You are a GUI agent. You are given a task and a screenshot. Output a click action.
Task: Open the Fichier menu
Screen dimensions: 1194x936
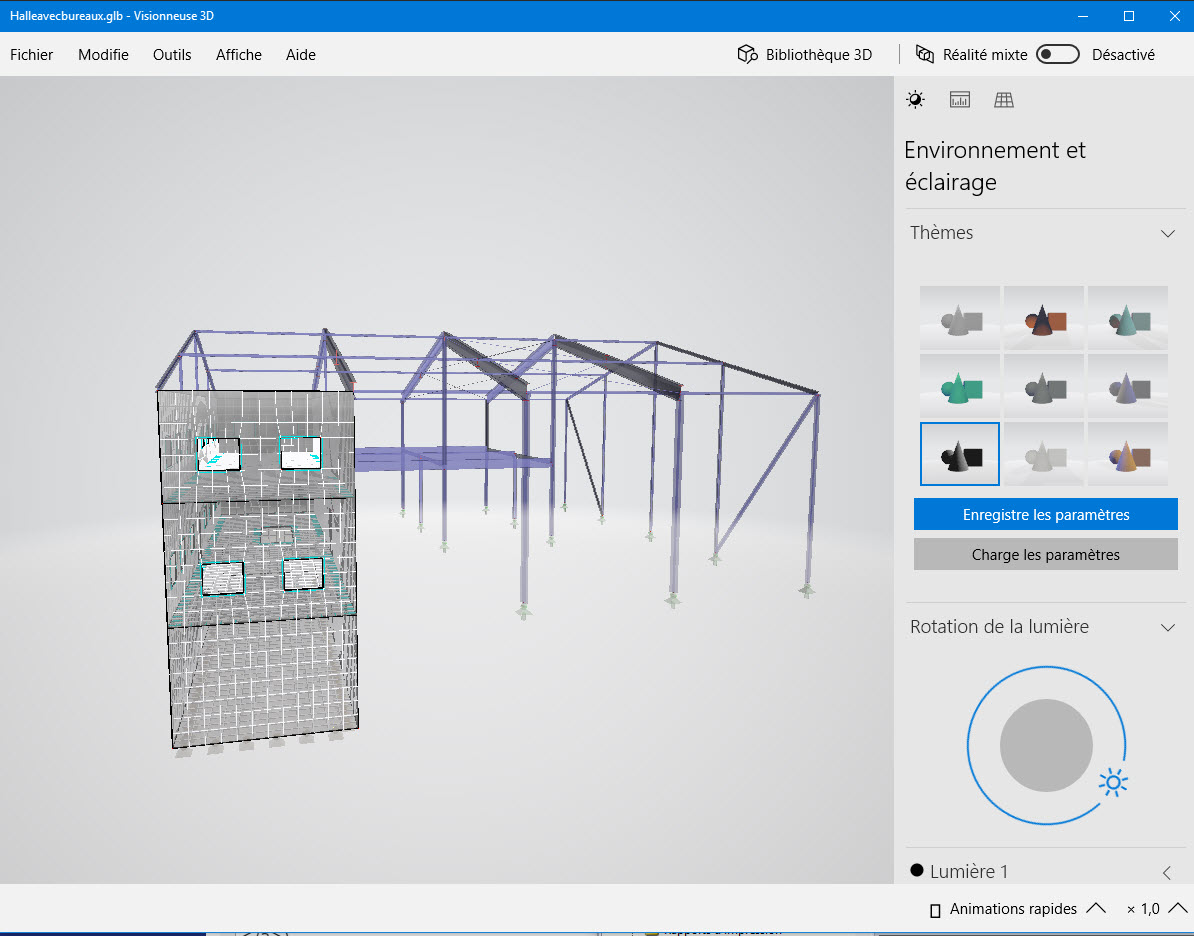point(31,55)
